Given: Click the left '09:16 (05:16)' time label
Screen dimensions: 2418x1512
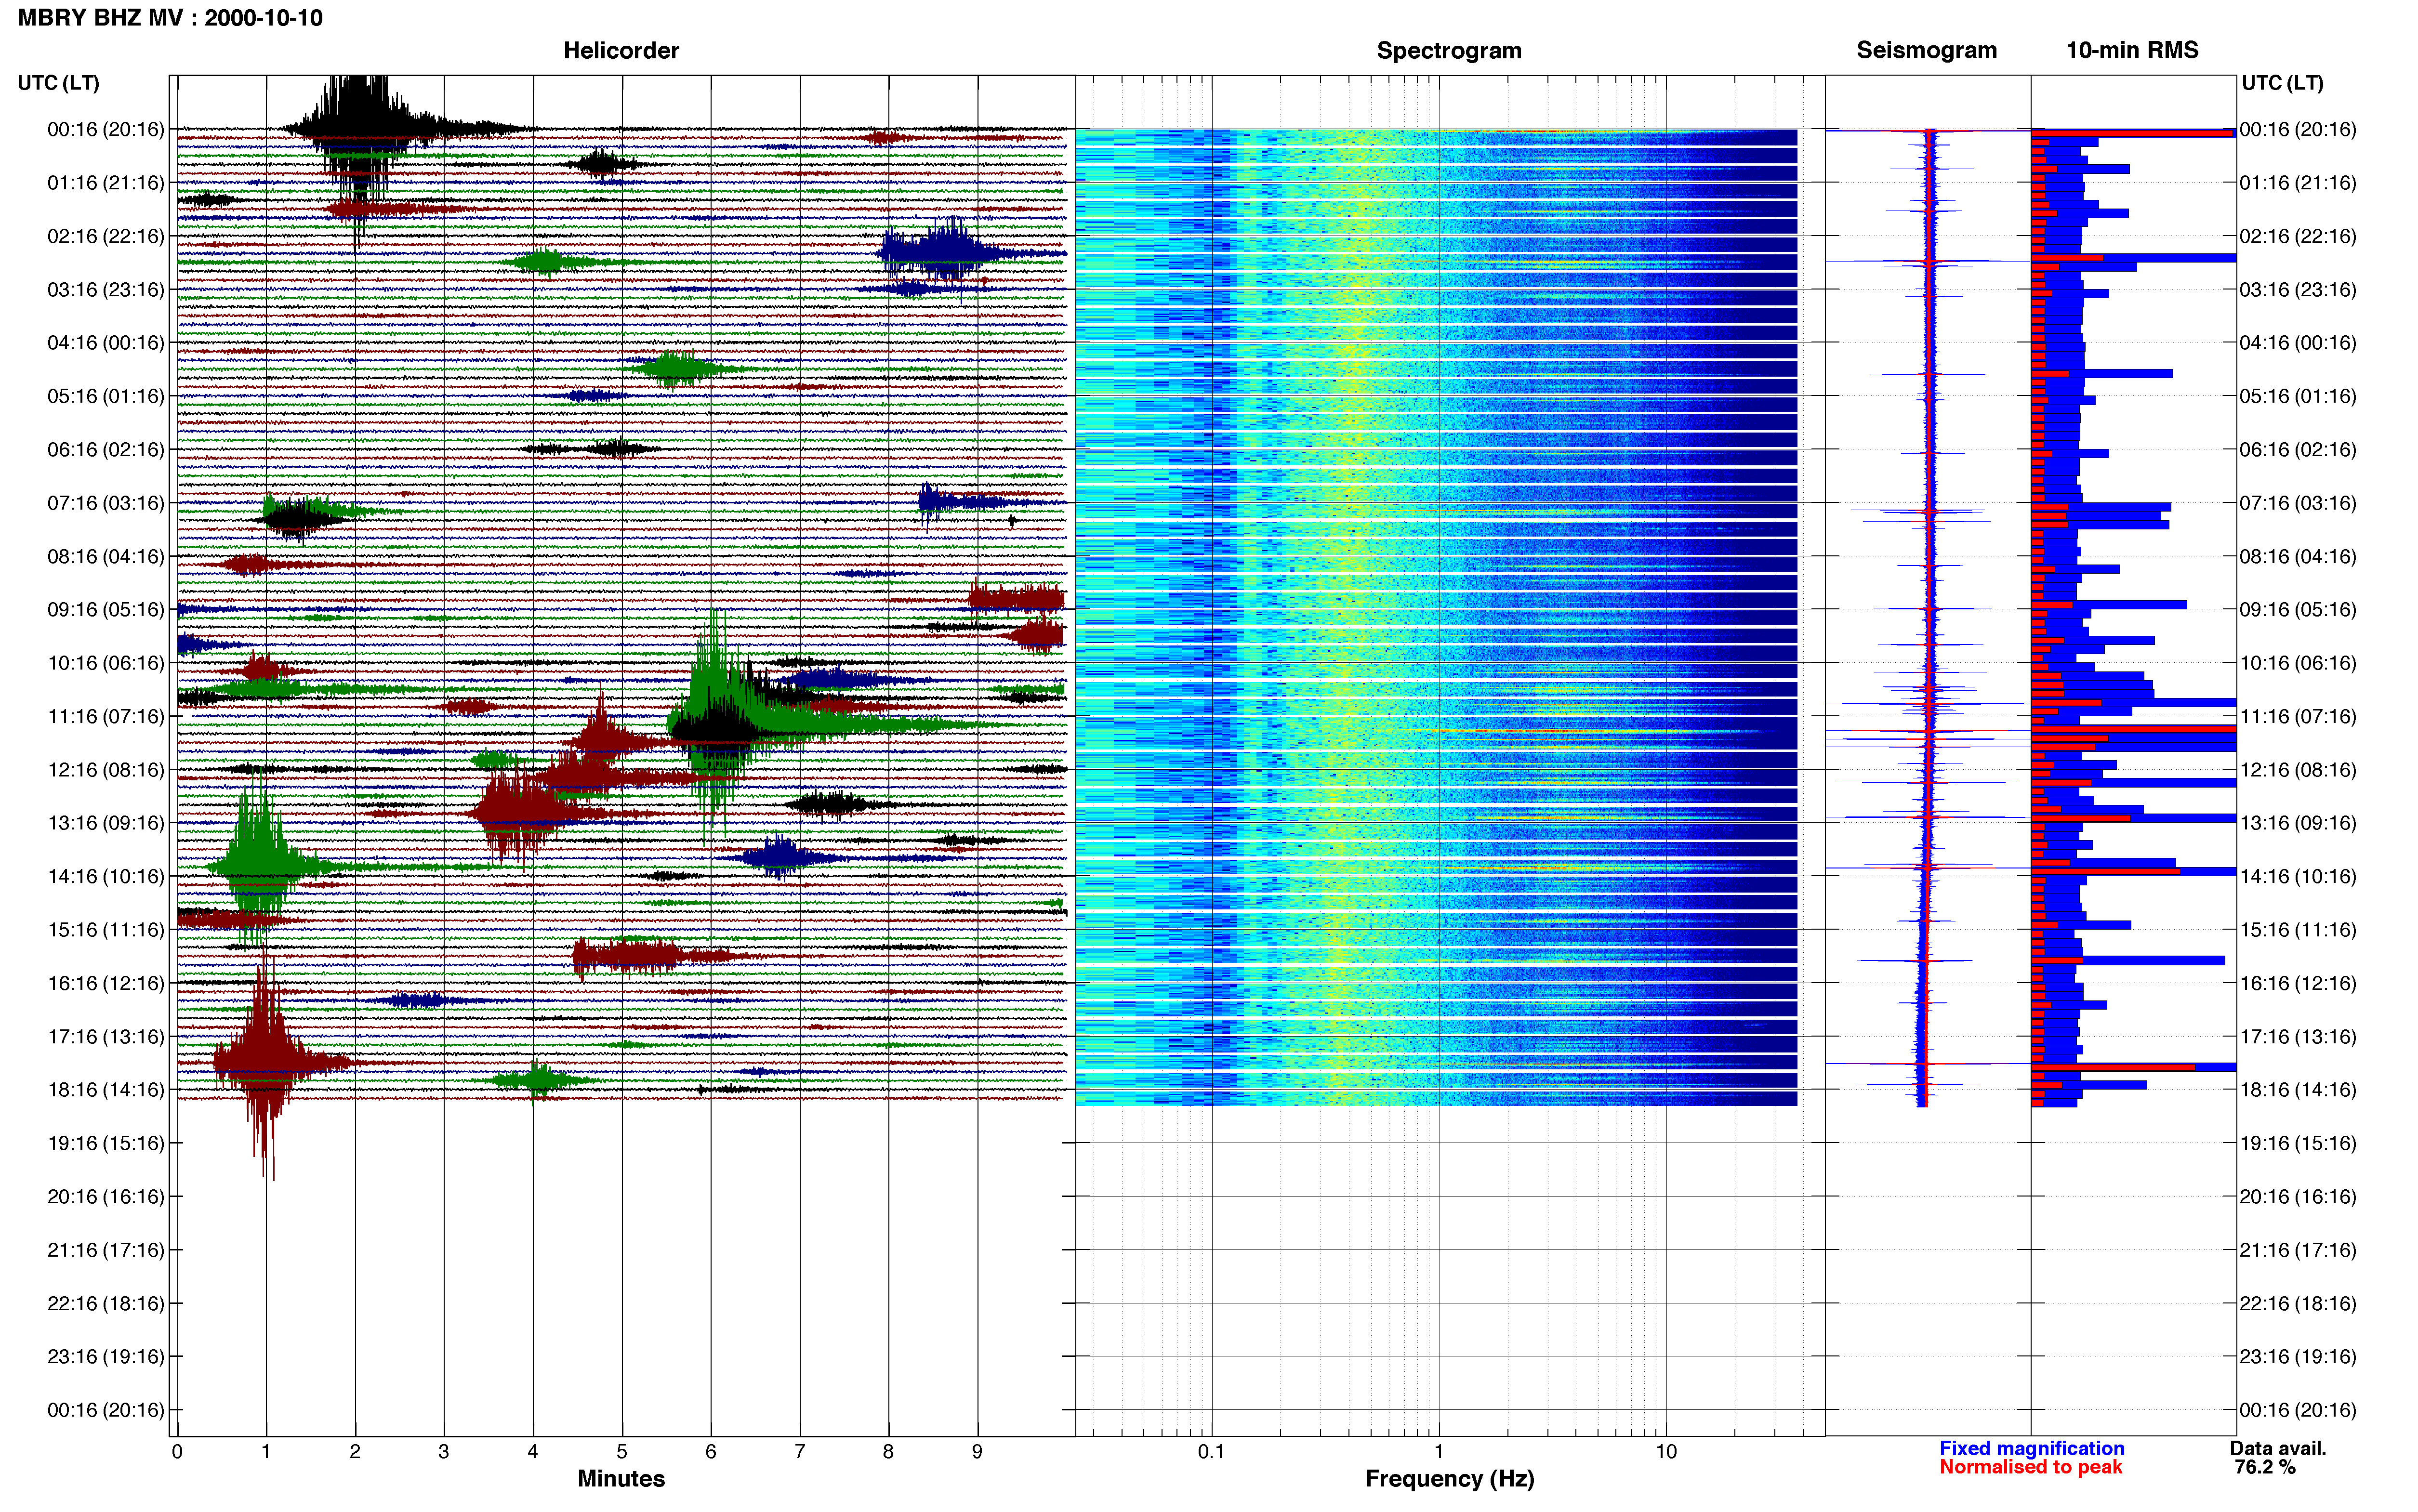Looking at the screenshot, I should pyautogui.click(x=105, y=610).
